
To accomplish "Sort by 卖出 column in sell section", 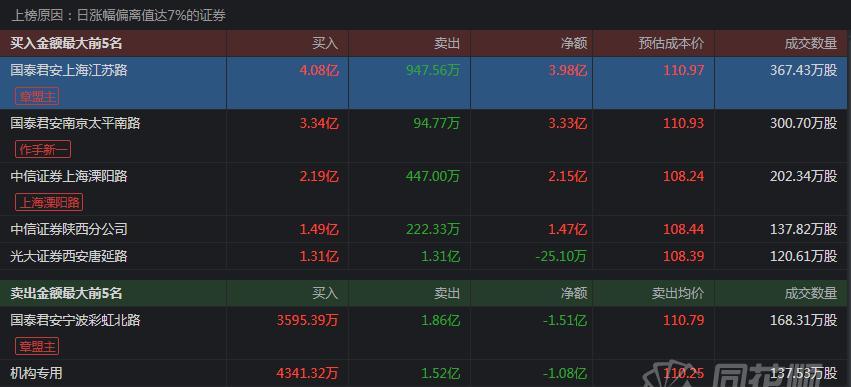I will click(447, 294).
